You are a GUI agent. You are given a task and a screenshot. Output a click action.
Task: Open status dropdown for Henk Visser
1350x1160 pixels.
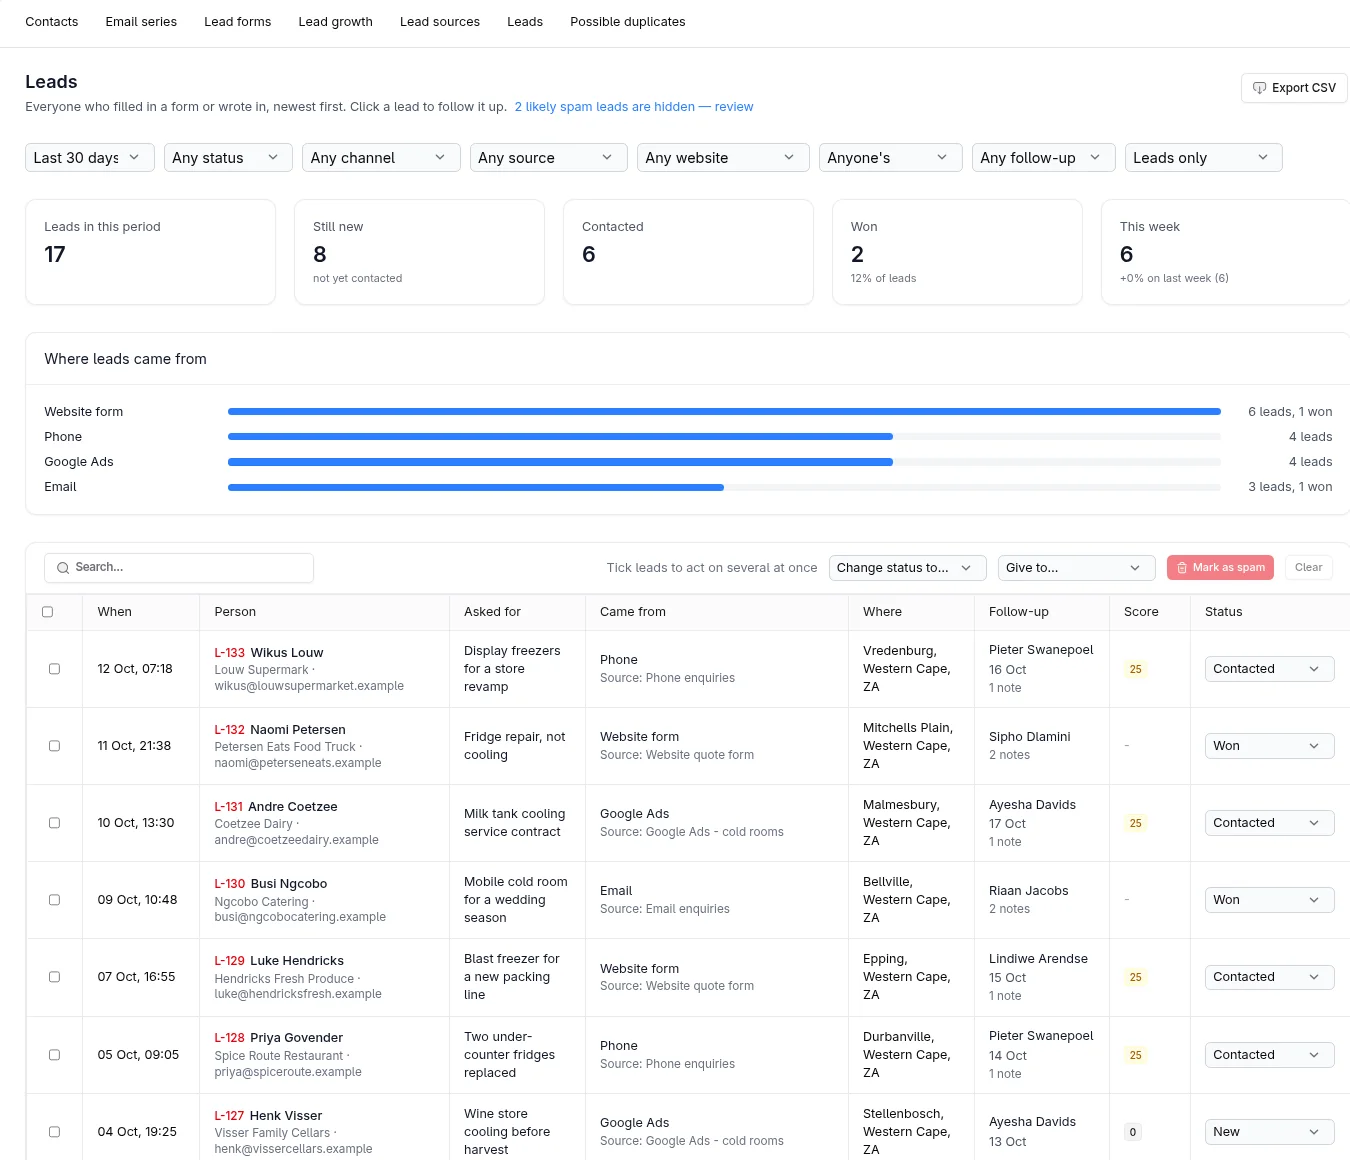point(1270,1132)
